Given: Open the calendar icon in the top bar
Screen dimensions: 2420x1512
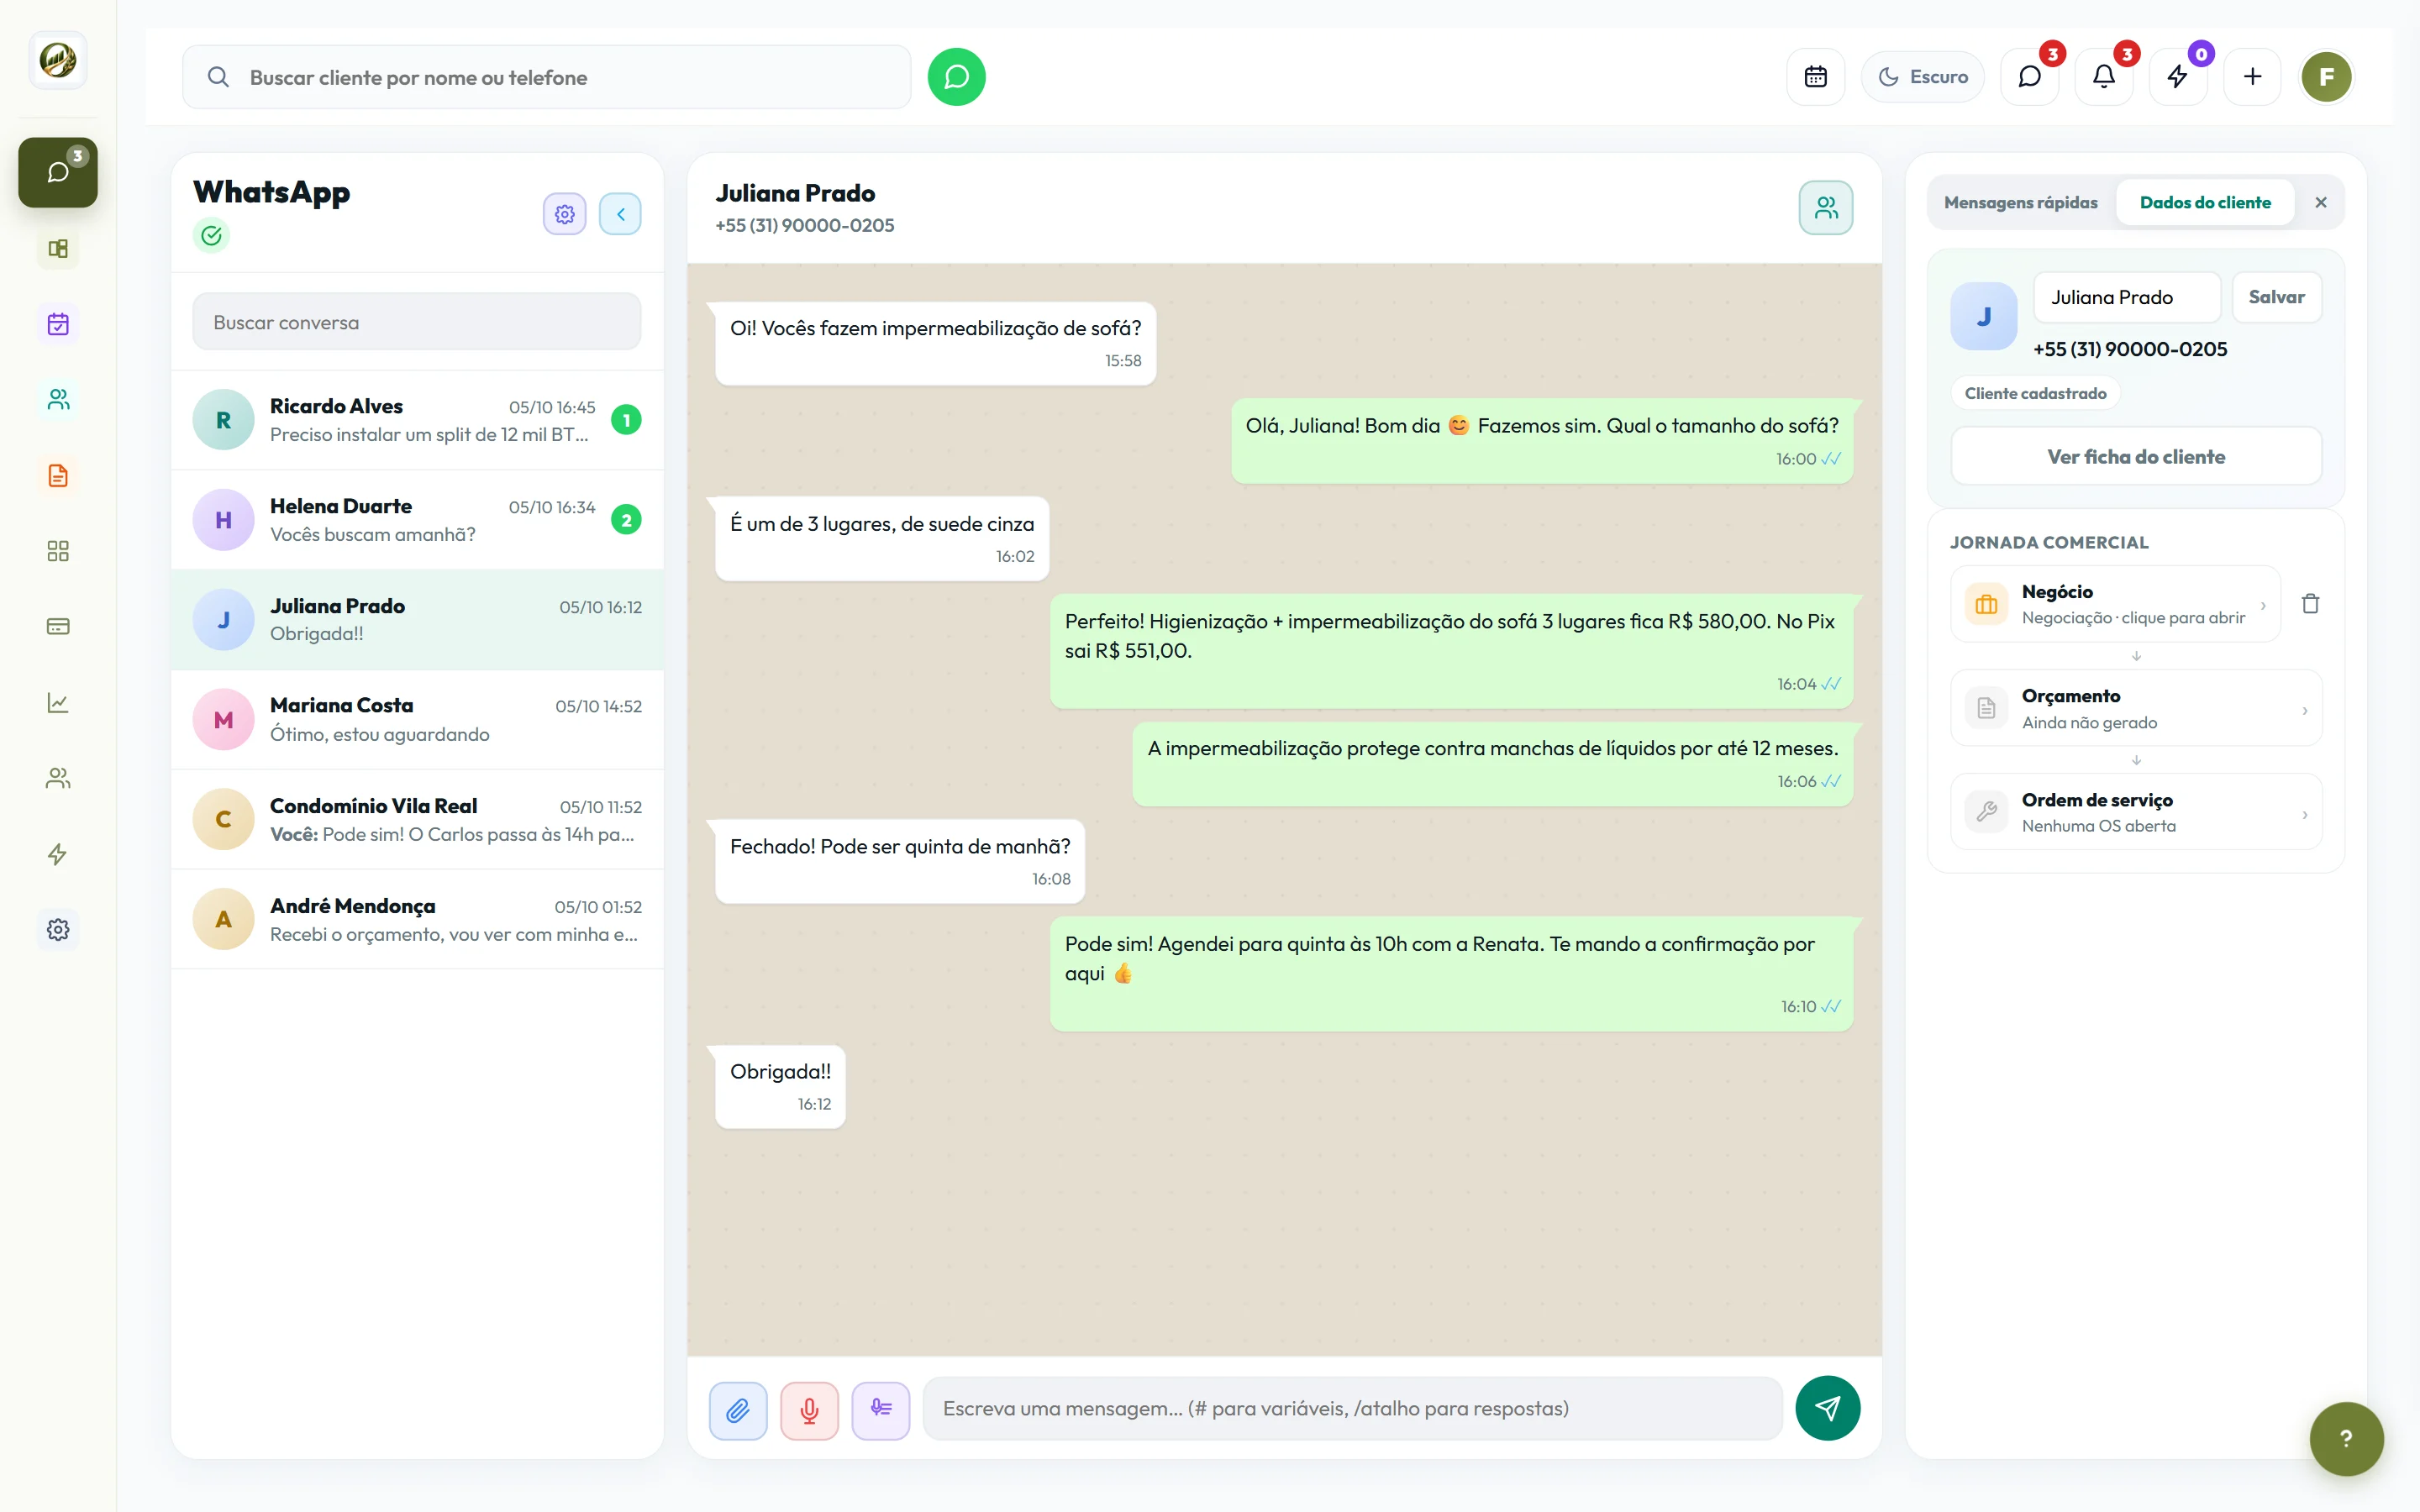Looking at the screenshot, I should point(1815,77).
